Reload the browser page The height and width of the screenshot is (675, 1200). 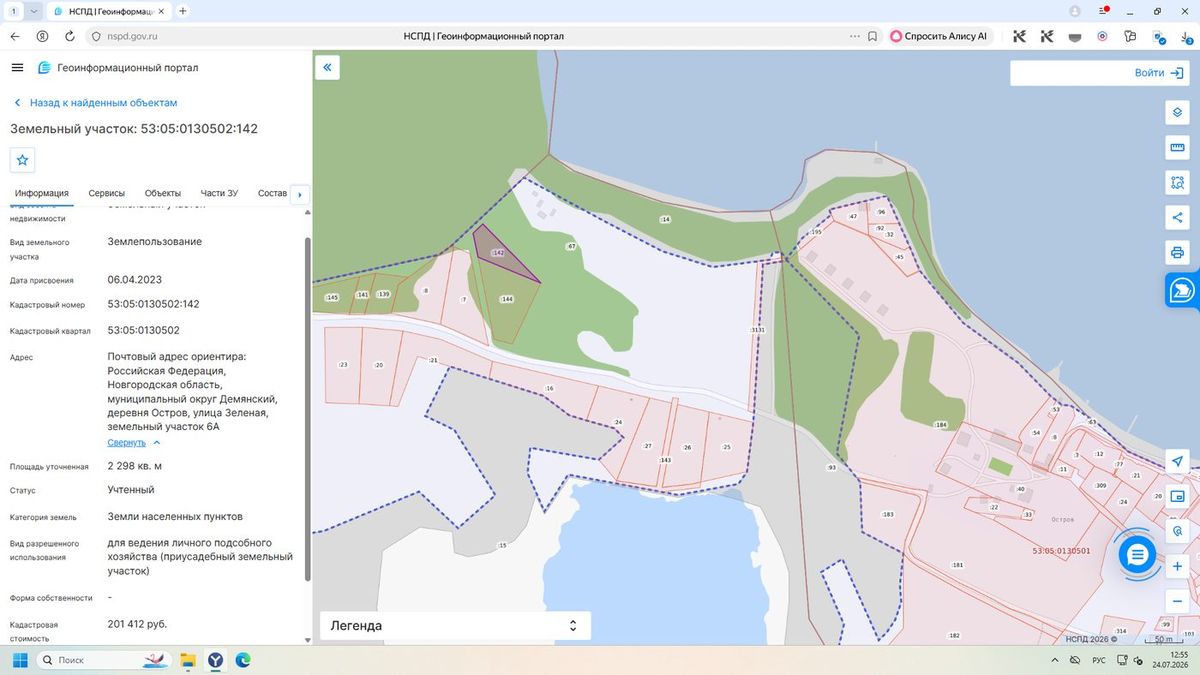69,36
